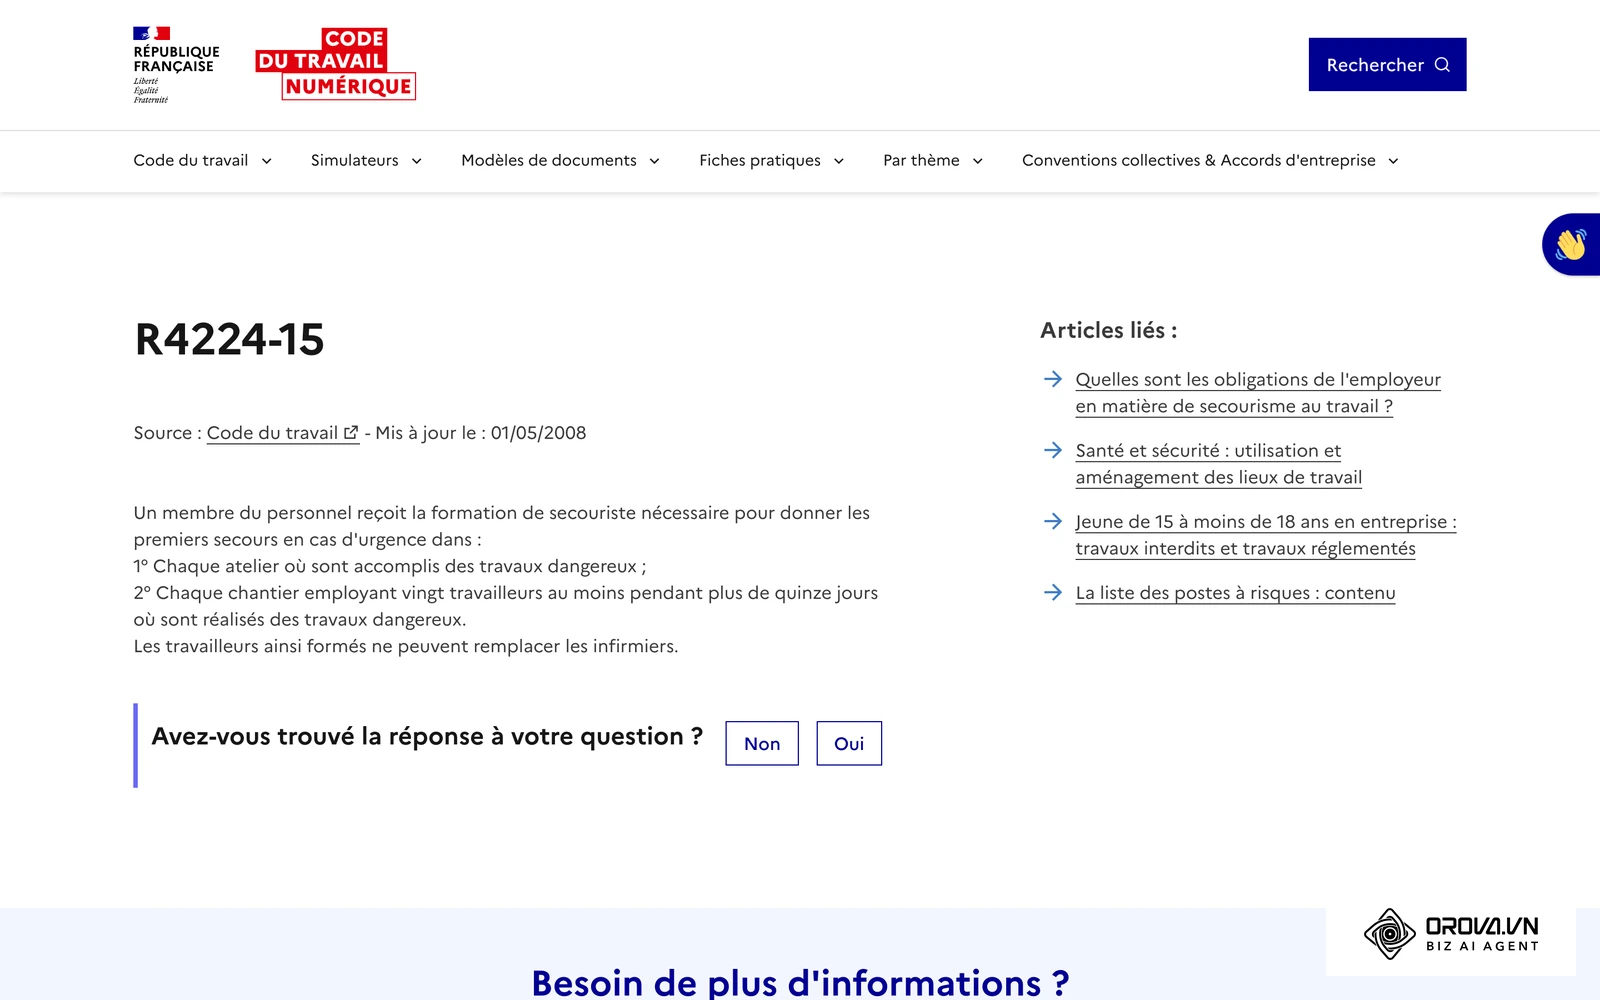Viewport: 1600px width, 1000px height.
Task: Open the Code du travail numérique home logo
Action: pyautogui.click(x=335, y=64)
